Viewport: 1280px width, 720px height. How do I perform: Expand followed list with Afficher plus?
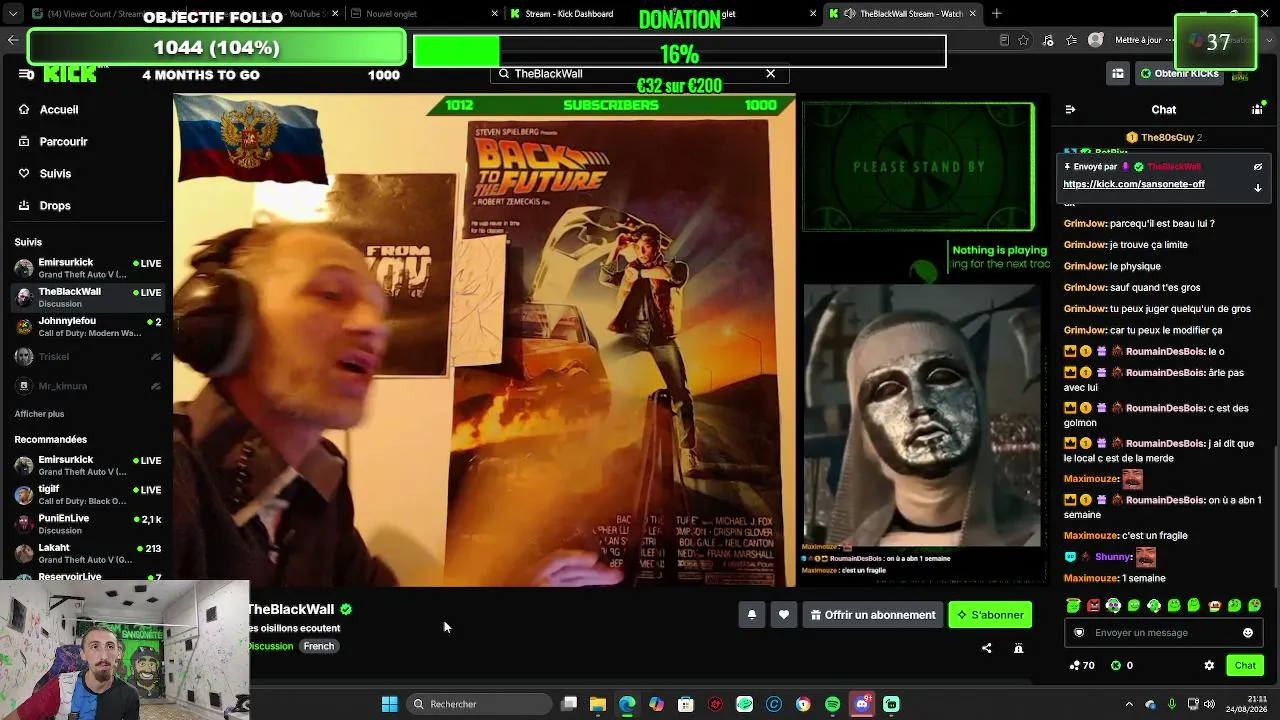(39, 414)
